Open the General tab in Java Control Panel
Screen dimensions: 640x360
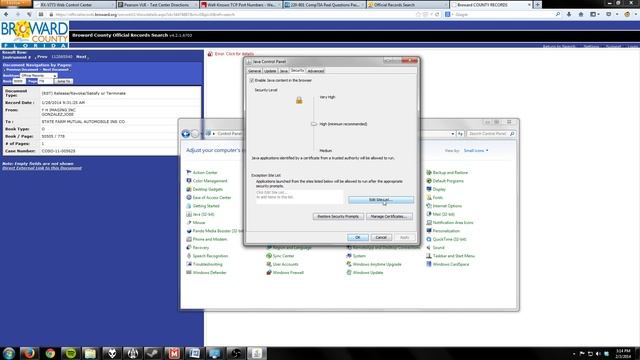pyautogui.click(x=254, y=71)
